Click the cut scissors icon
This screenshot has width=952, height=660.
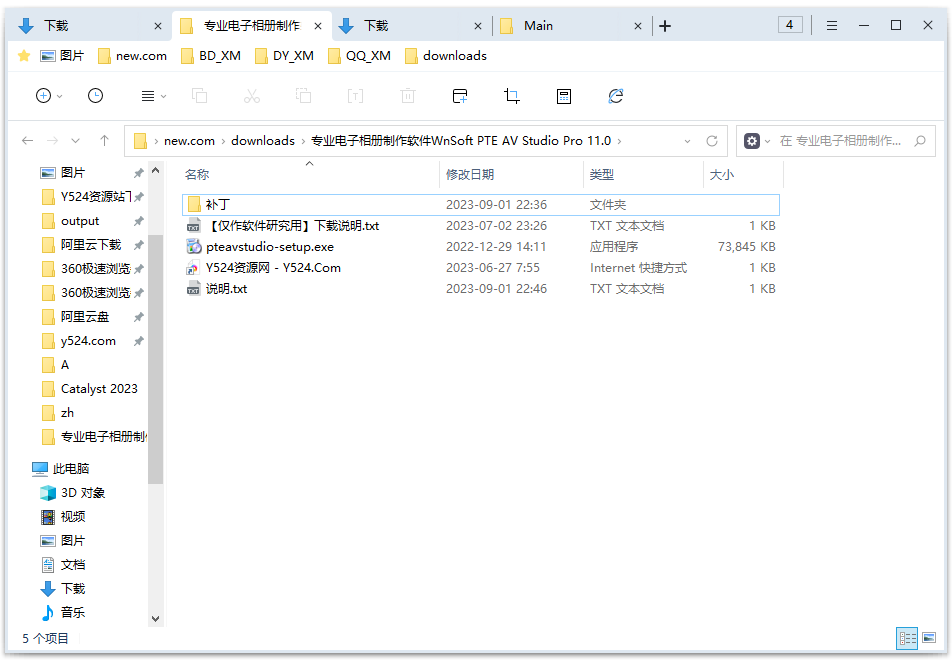tap(251, 96)
